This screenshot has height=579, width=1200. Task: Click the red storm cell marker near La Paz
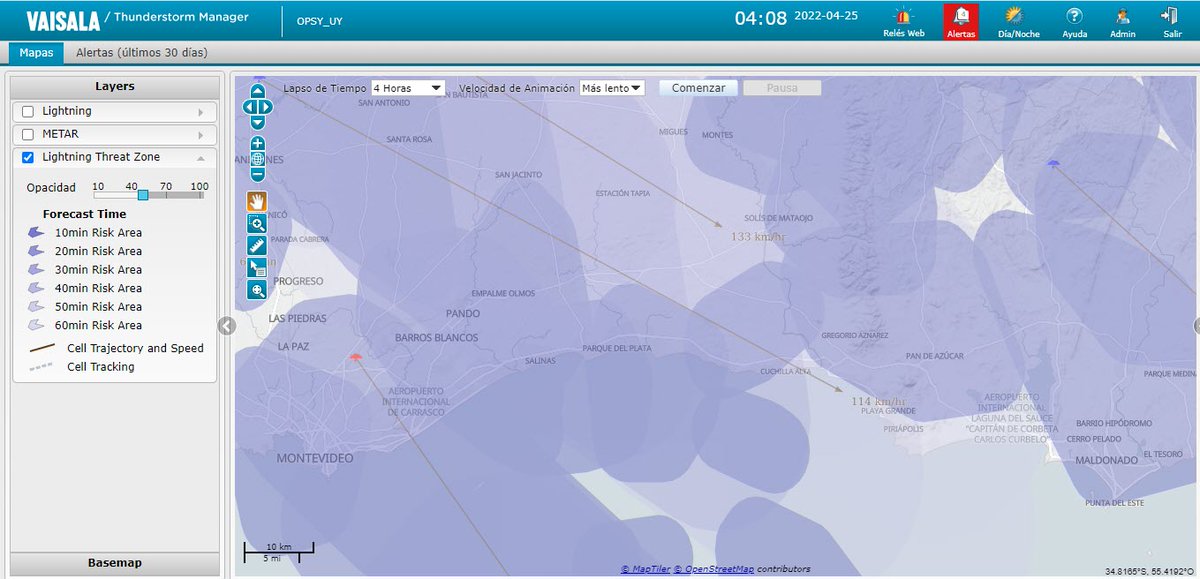[x=354, y=357]
